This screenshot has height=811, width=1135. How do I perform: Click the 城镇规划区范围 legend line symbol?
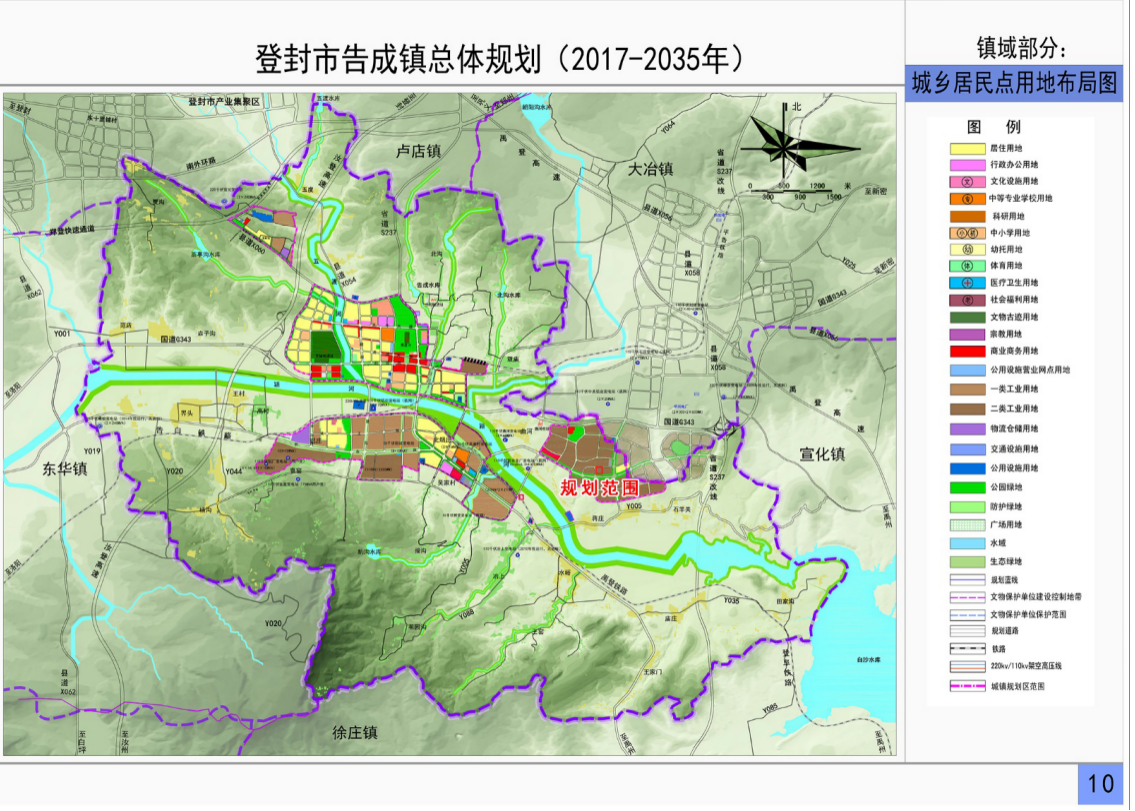point(967,687)
